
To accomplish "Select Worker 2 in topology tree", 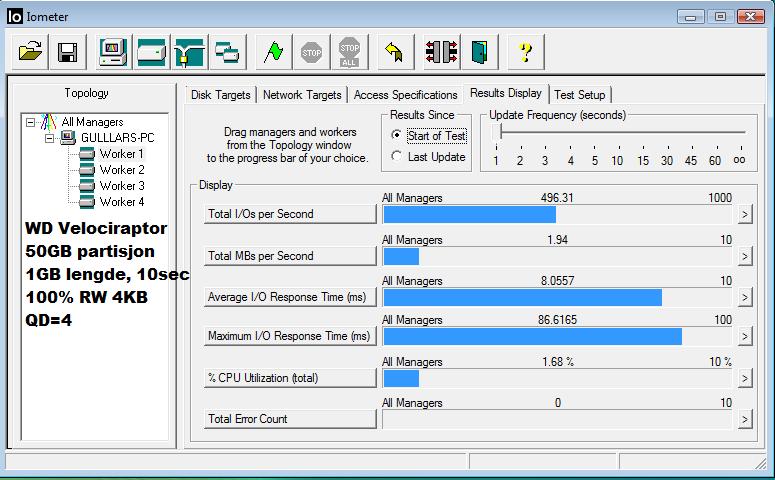I will tap(122, 170).
